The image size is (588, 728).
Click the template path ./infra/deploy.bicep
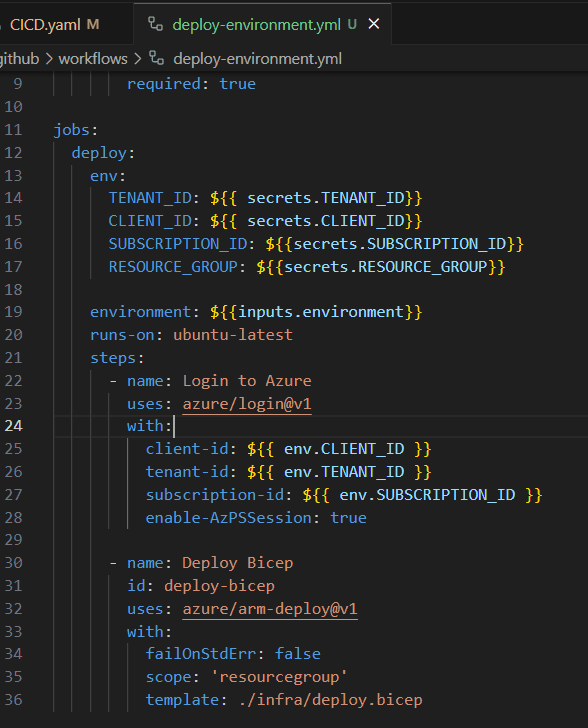tap(330, 699)
